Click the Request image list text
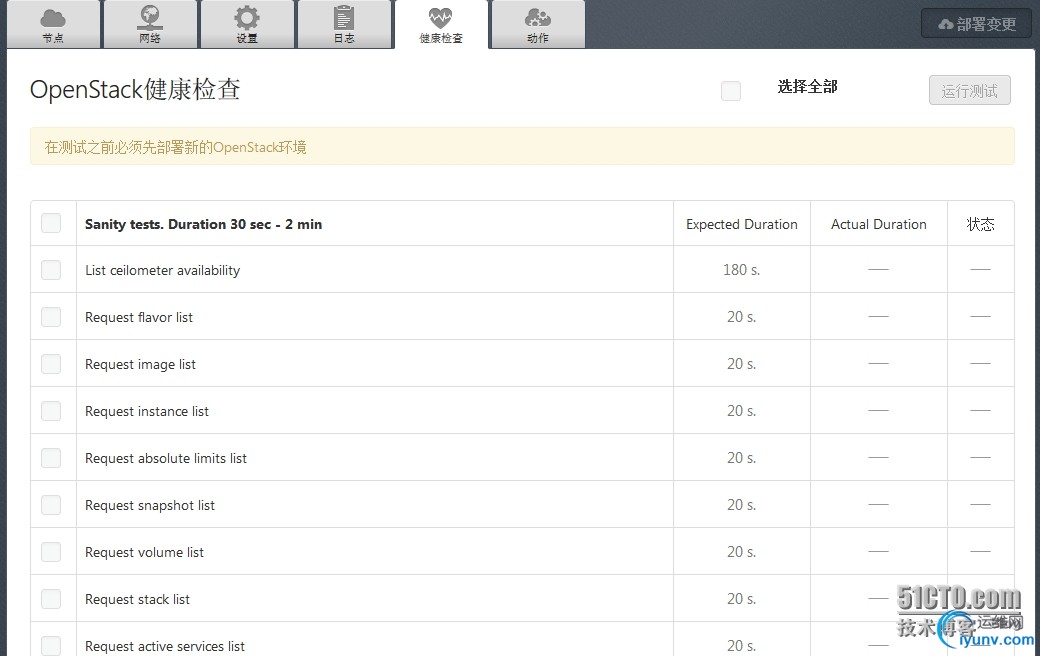The image size is (1040, 656). [x=141, y=365]
